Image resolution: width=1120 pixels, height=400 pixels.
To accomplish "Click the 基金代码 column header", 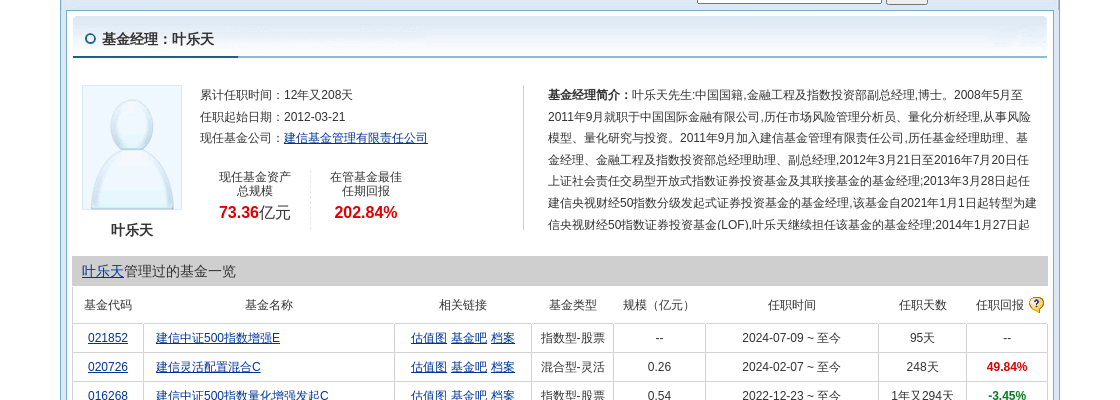I will click(108, 305).
